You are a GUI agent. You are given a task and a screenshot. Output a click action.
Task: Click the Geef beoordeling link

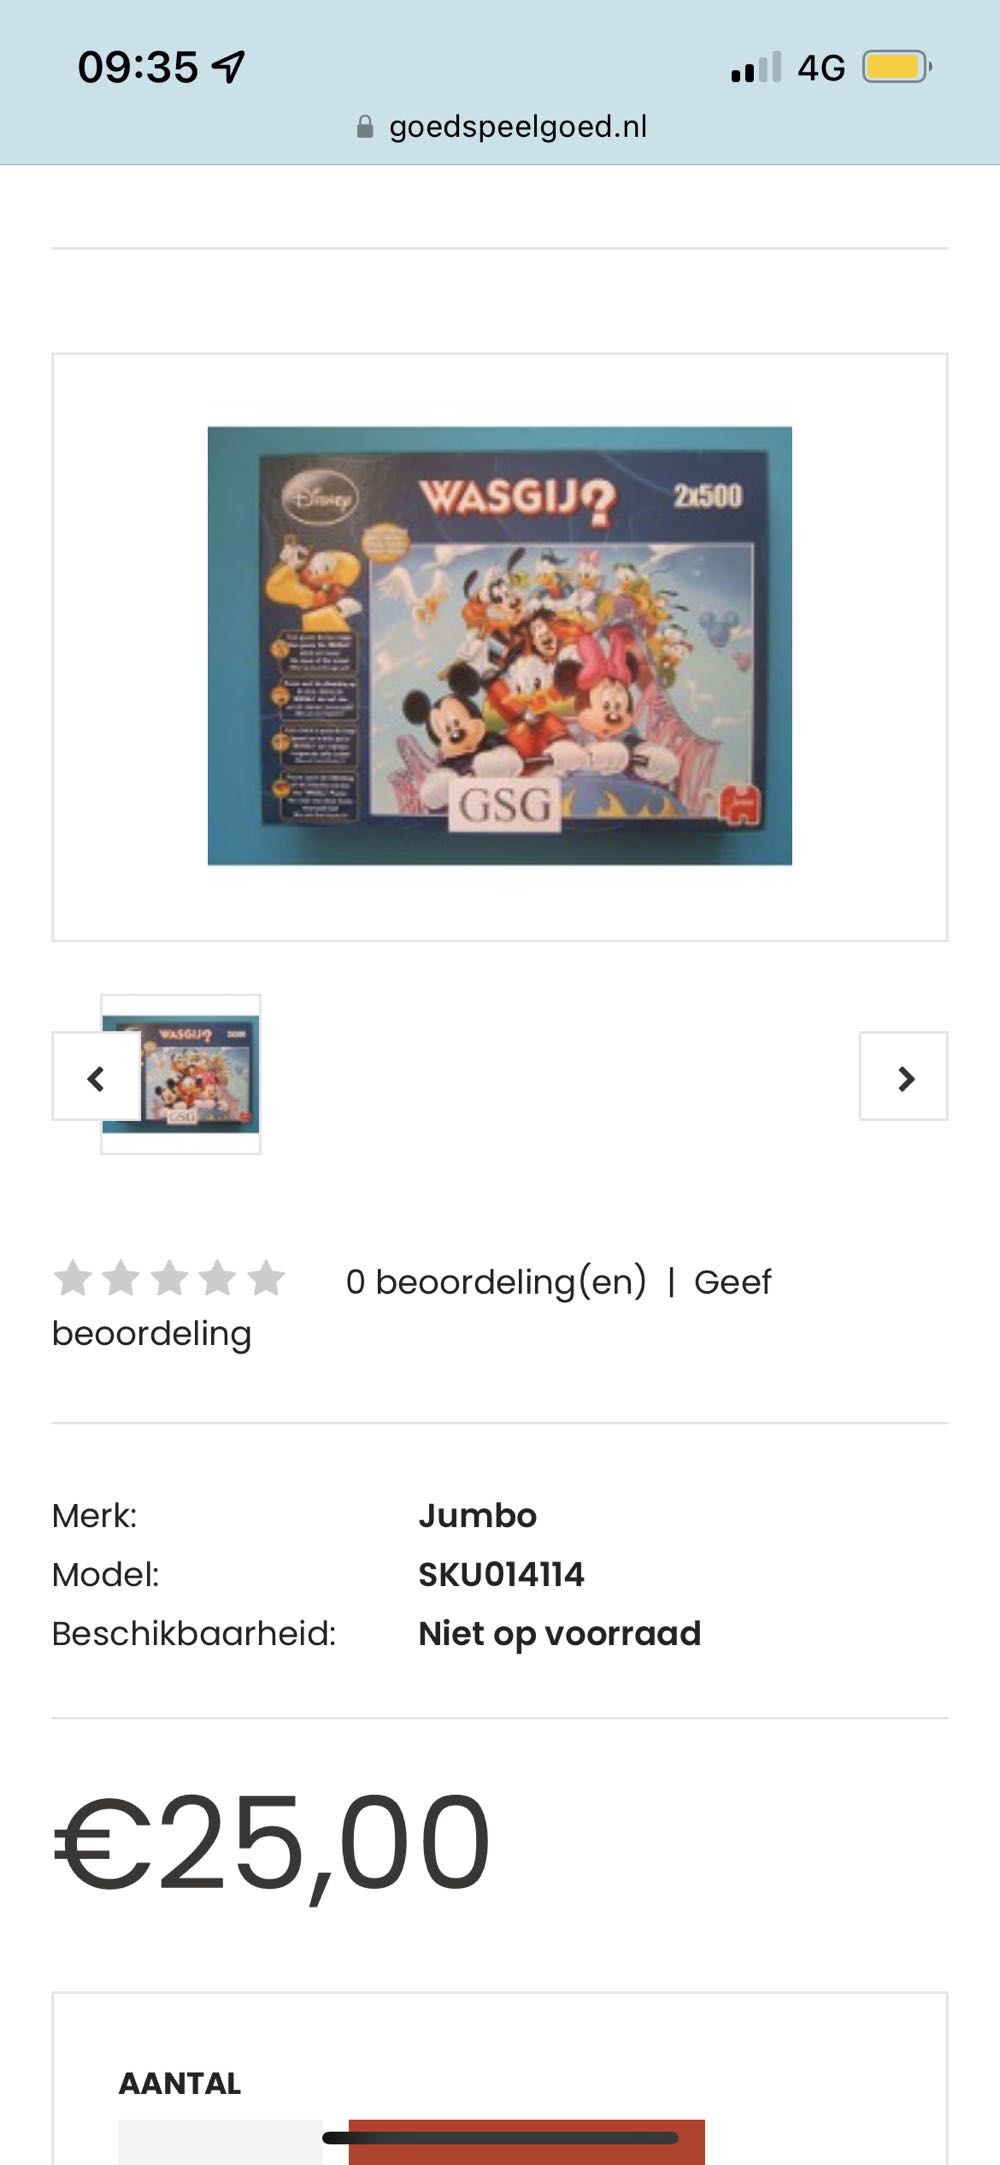(411, 1307)
